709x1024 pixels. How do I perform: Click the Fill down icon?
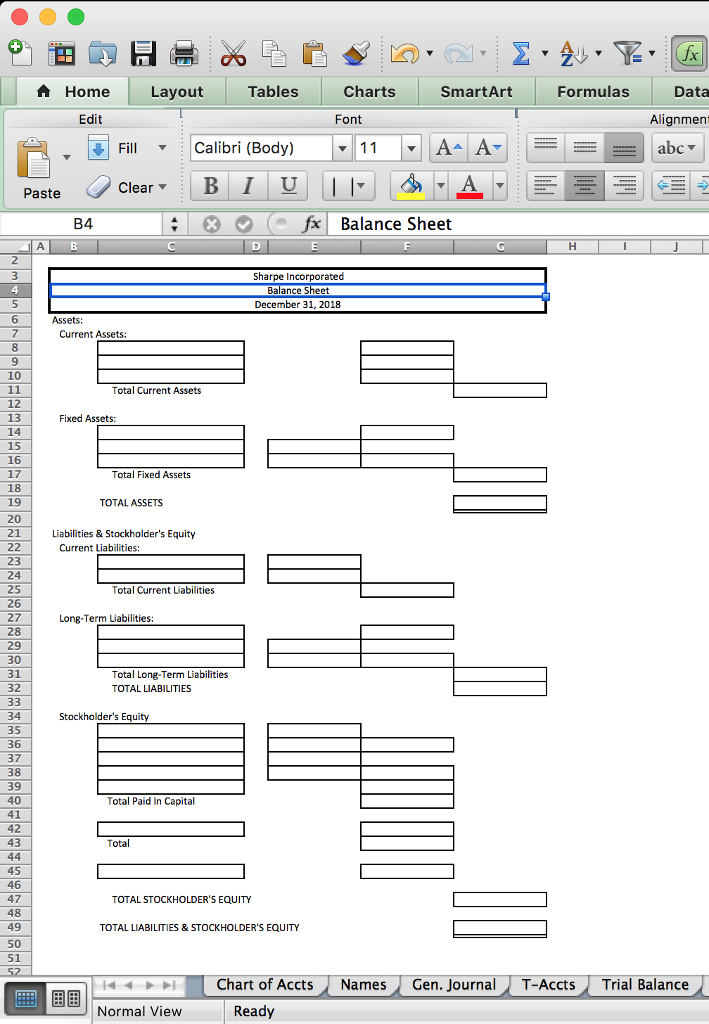point(98,148)
